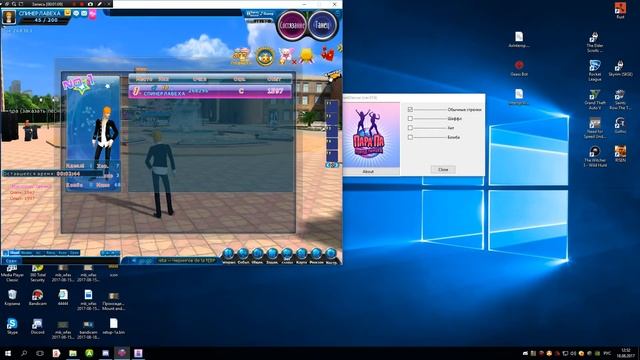Click the Пара Па logo image
Screen dimensions: 640x360
(x=371, y=134)
